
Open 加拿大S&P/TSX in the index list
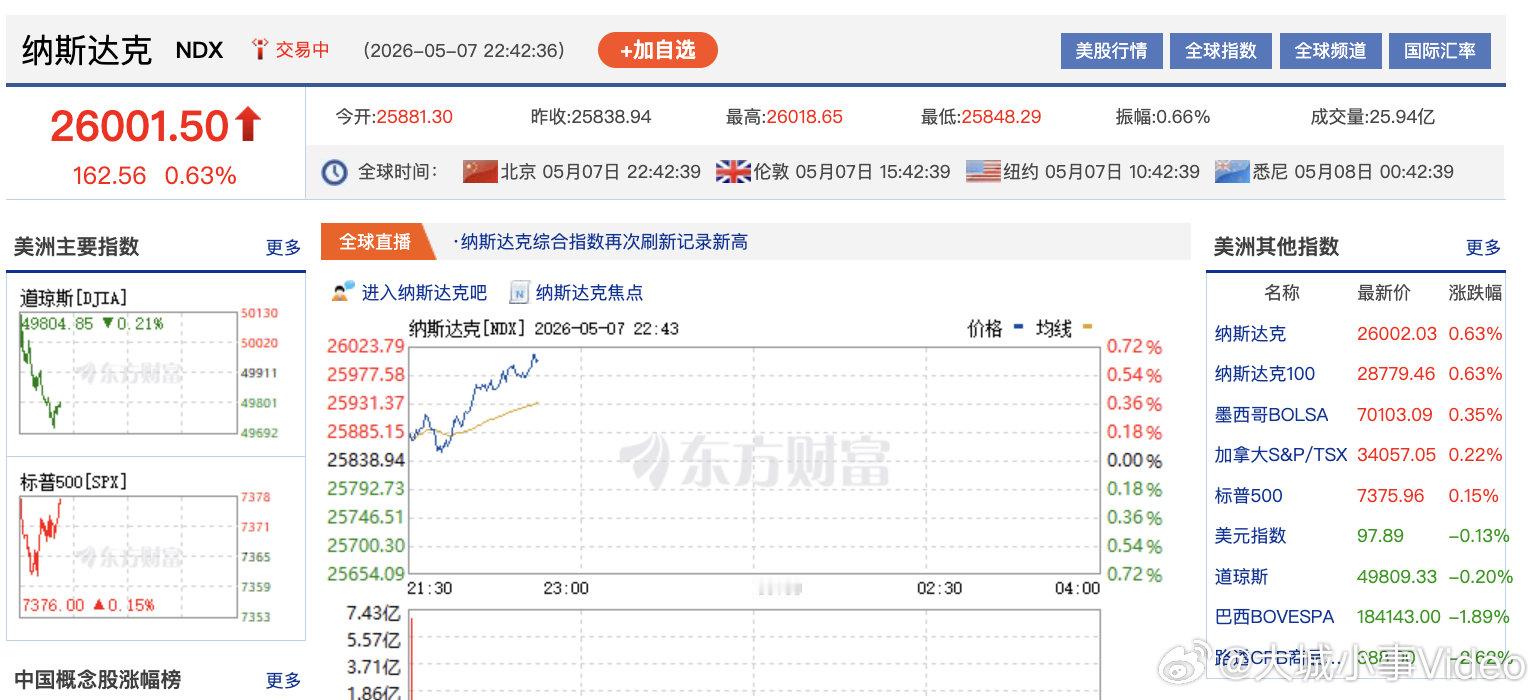1281,454
